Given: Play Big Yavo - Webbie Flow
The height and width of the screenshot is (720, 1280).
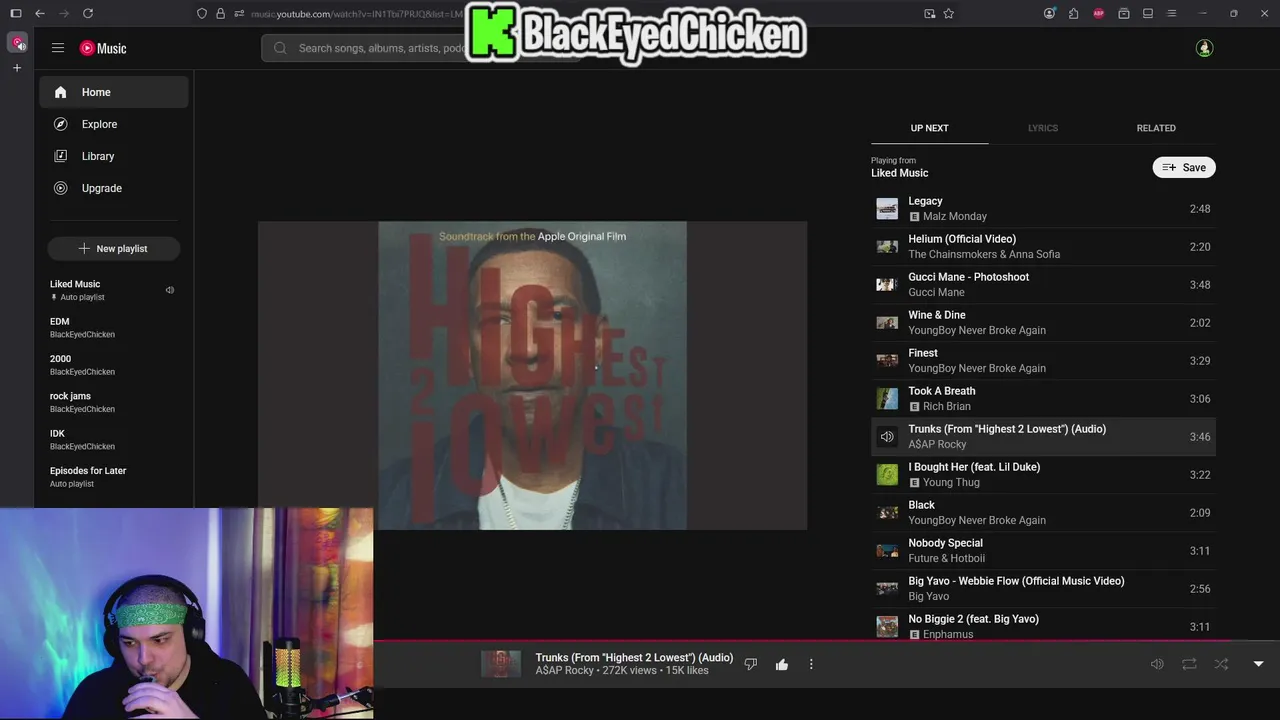Looking at the screenshot, I should (x=1043, y=588).
